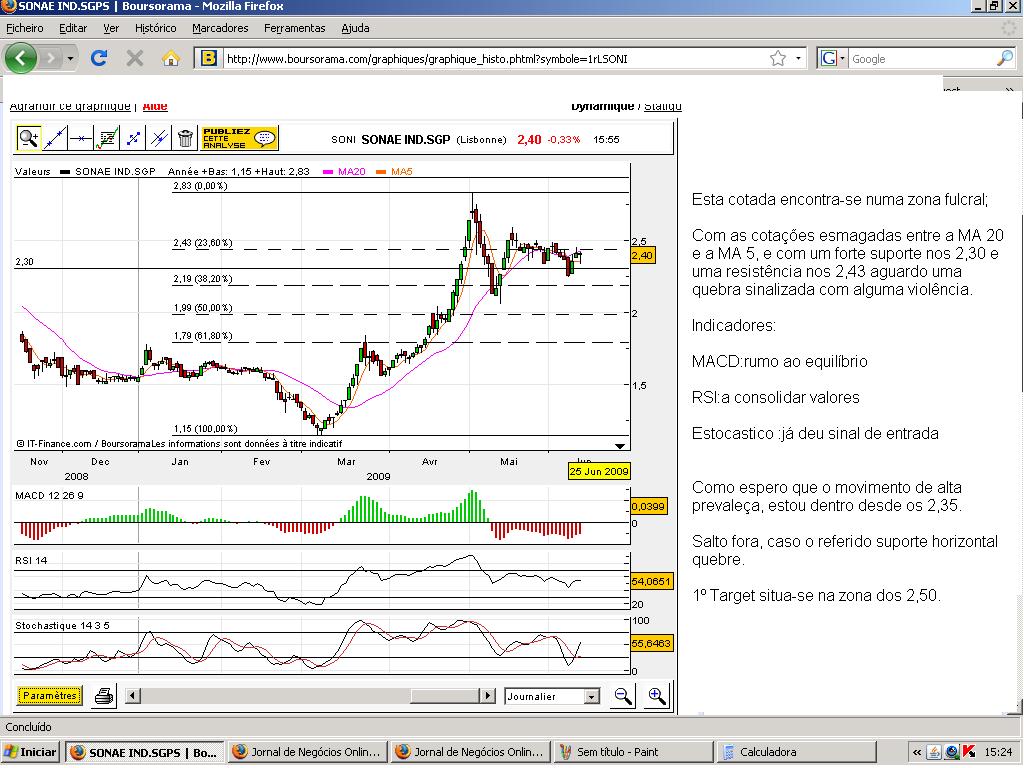Viewport: 1024px width, 768px height.
Task: Click the Kaspersky tray icon
Action: 969,752
